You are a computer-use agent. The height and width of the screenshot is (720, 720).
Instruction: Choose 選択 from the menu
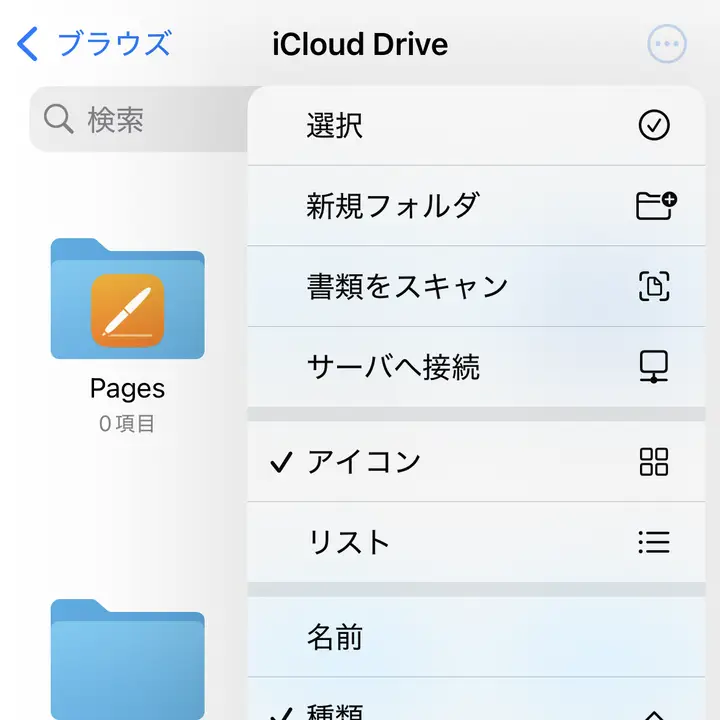coord(335,125)
